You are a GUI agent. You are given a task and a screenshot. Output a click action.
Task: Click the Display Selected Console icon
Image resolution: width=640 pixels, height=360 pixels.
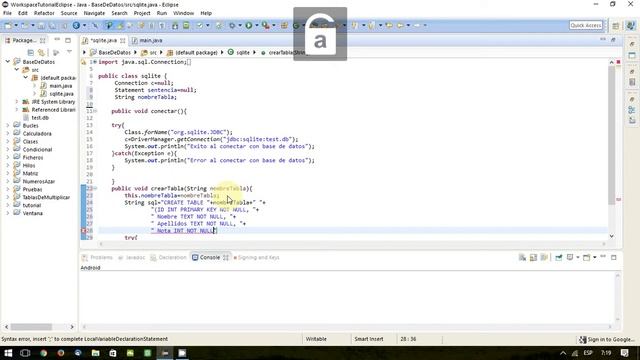[x=570, y=257]
